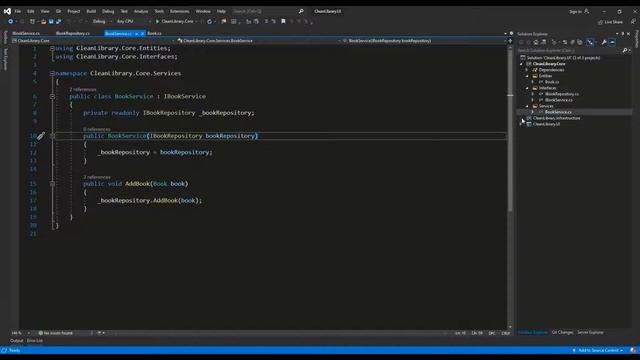
Task: Click Add to Source Control
Action: (x=598, y=350)
